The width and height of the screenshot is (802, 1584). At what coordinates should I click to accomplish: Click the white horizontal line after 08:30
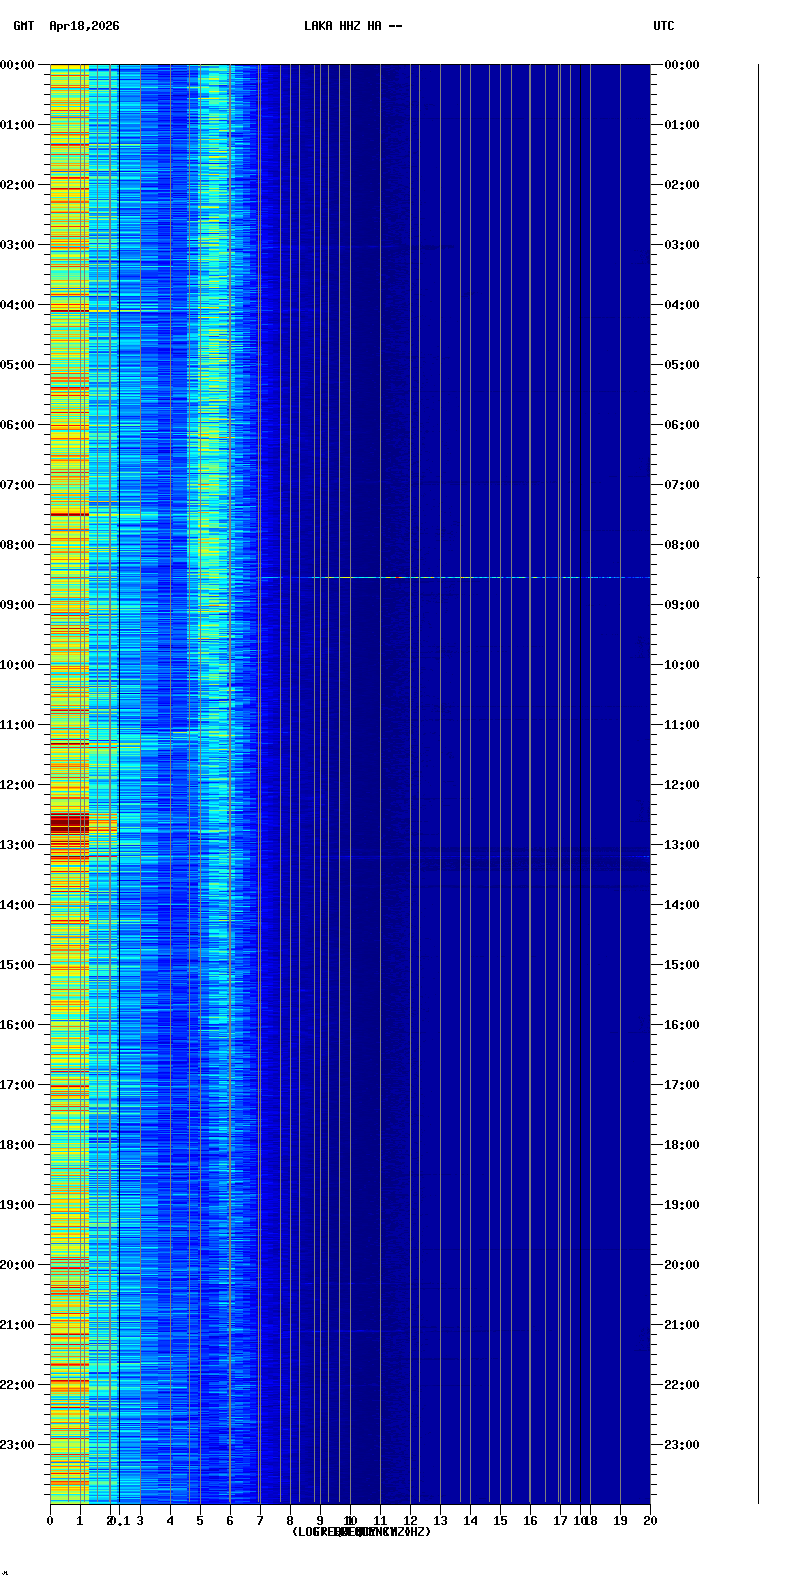click(450, 577)
